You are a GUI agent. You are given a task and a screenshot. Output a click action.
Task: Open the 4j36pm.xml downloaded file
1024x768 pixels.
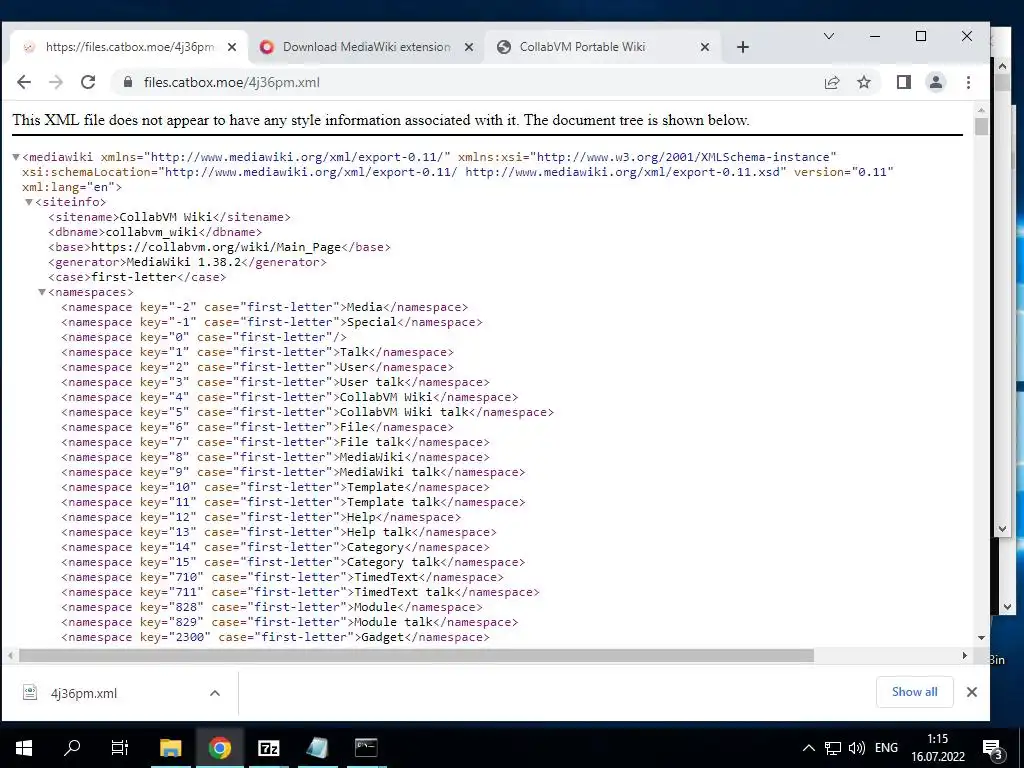click(x=84, y=693)
